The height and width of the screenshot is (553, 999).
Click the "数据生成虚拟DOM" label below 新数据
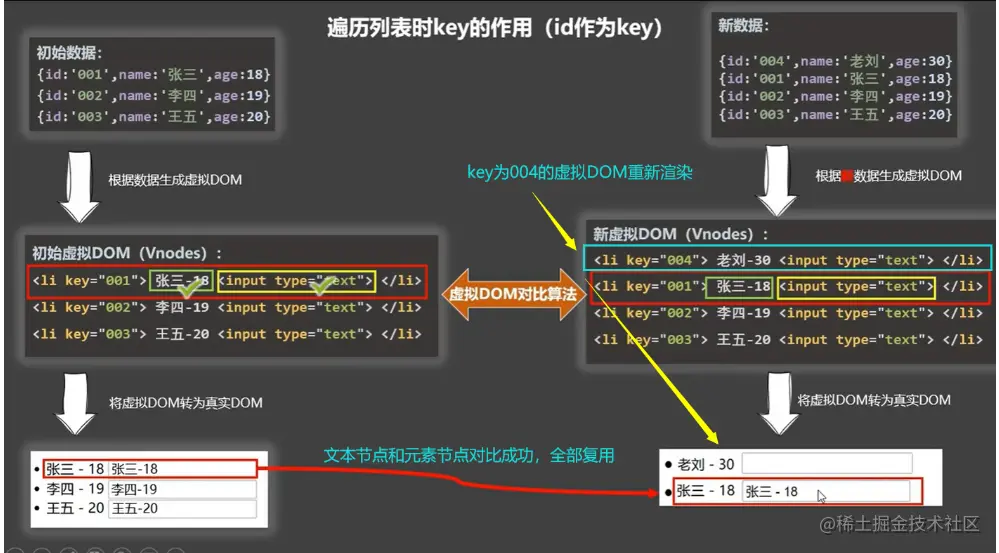click(x=908, y=176)
